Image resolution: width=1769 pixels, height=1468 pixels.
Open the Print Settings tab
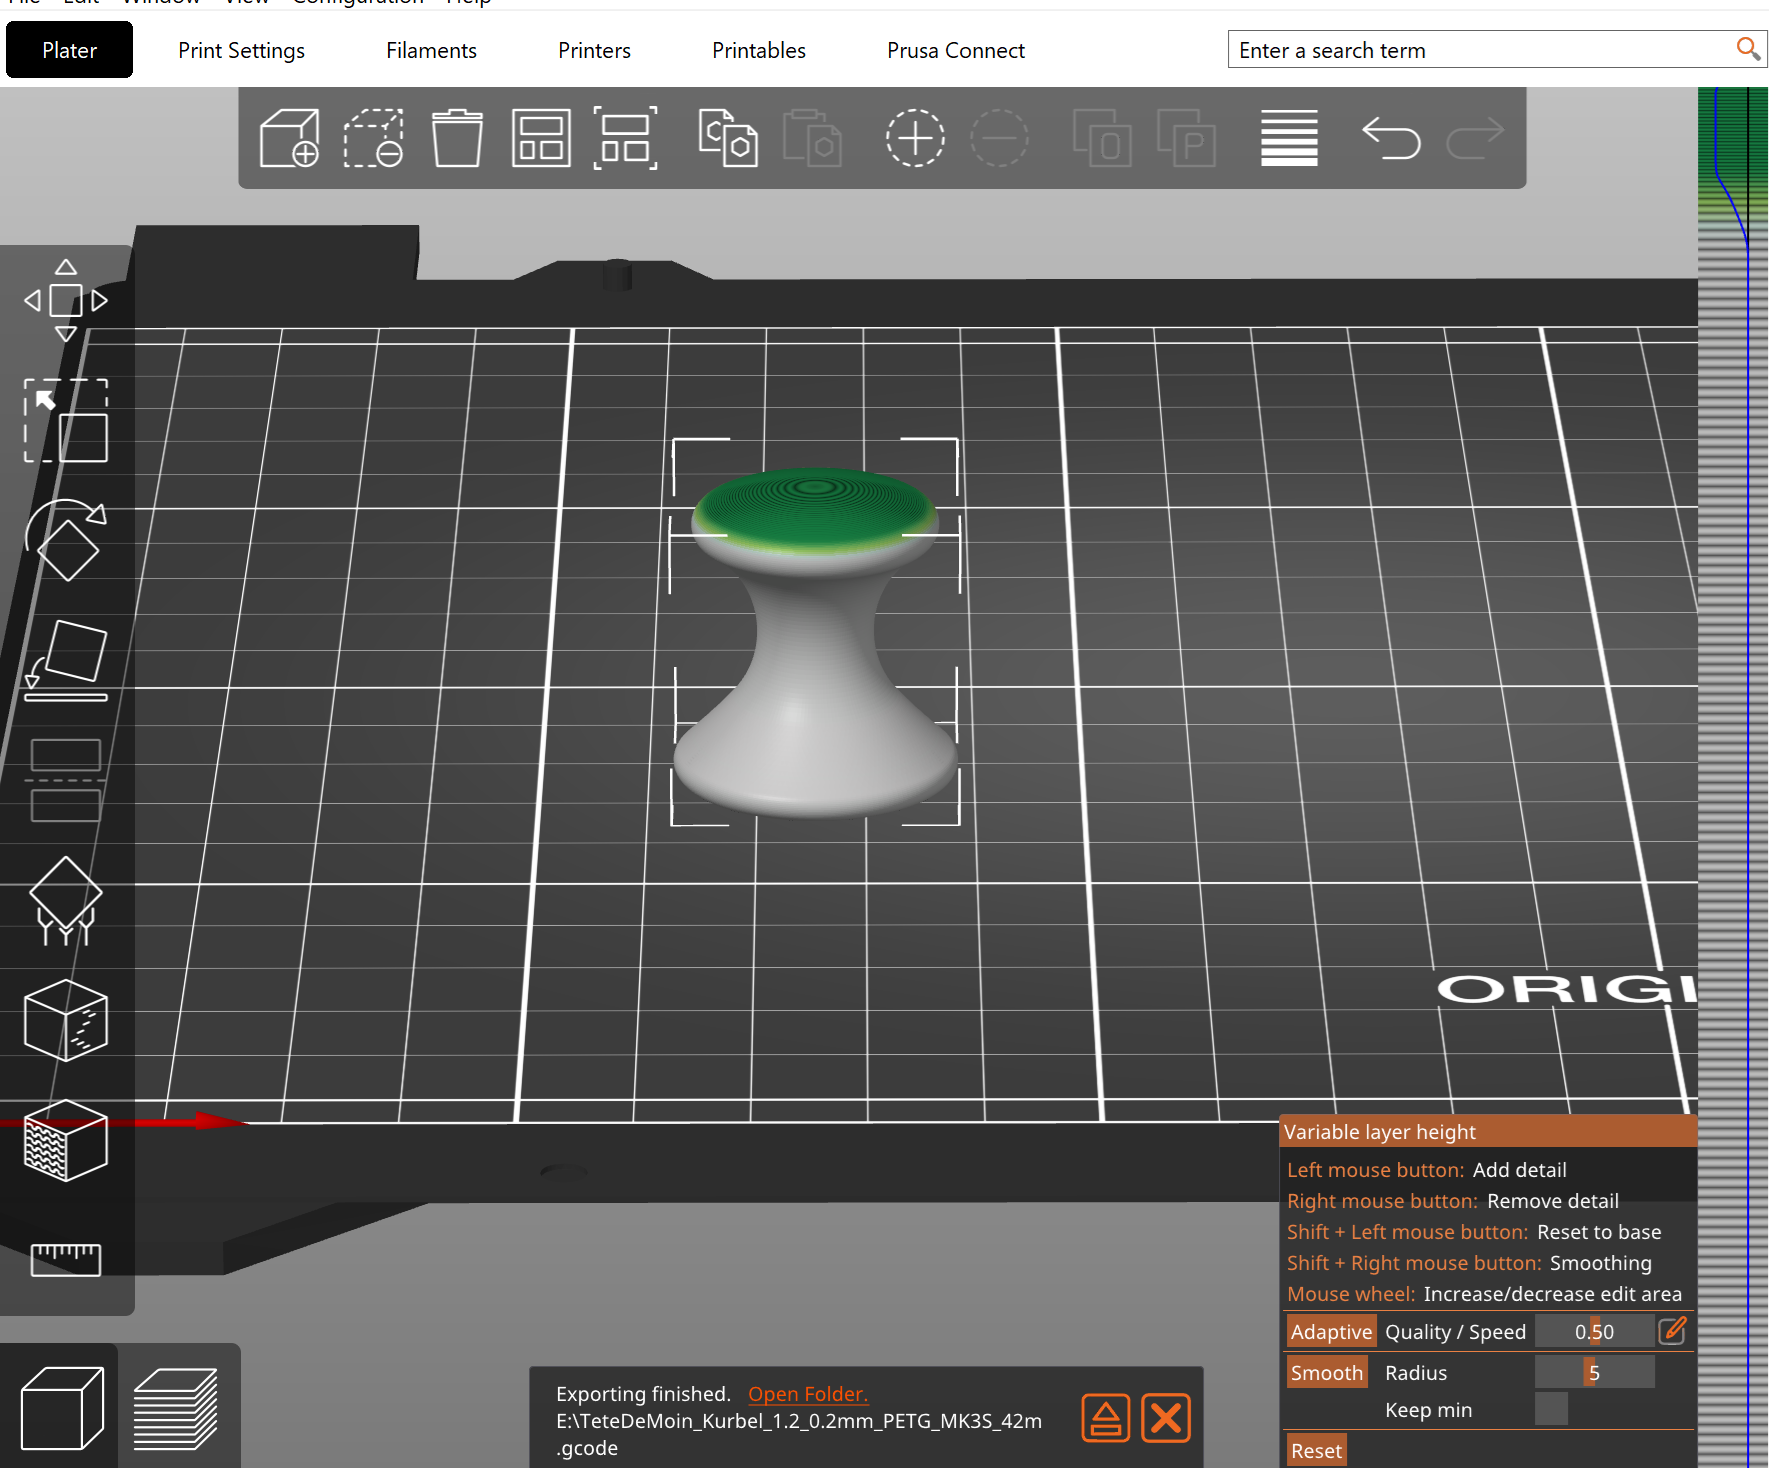241,50
